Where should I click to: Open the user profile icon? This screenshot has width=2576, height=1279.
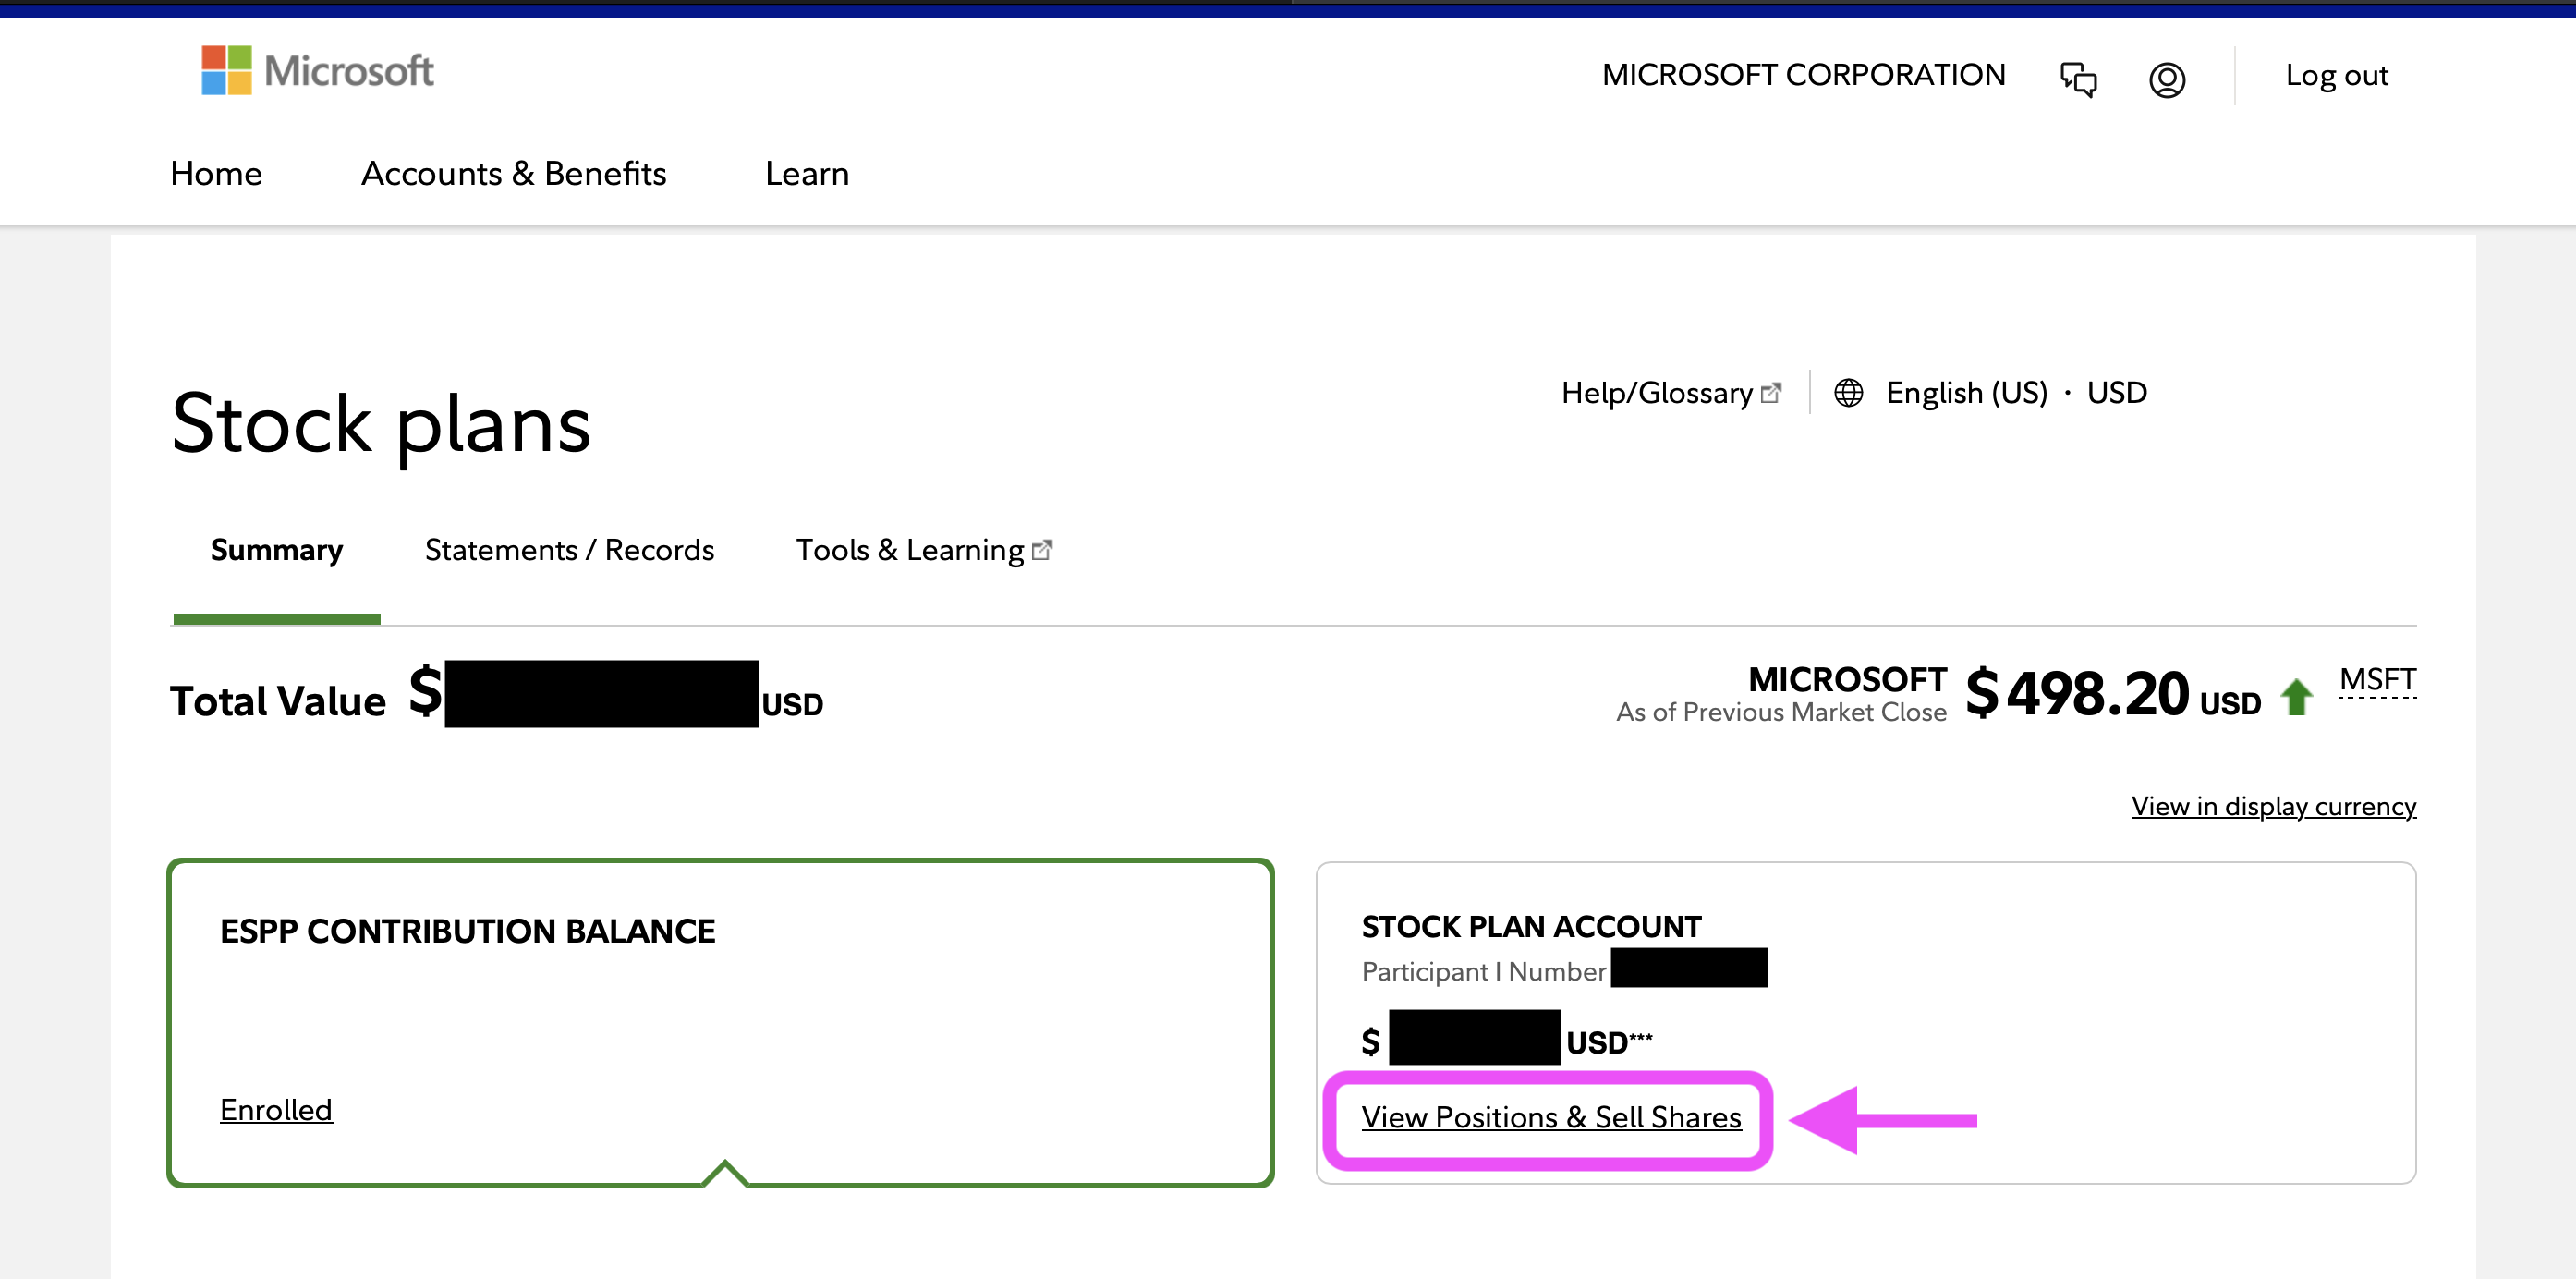[2166, 79]
